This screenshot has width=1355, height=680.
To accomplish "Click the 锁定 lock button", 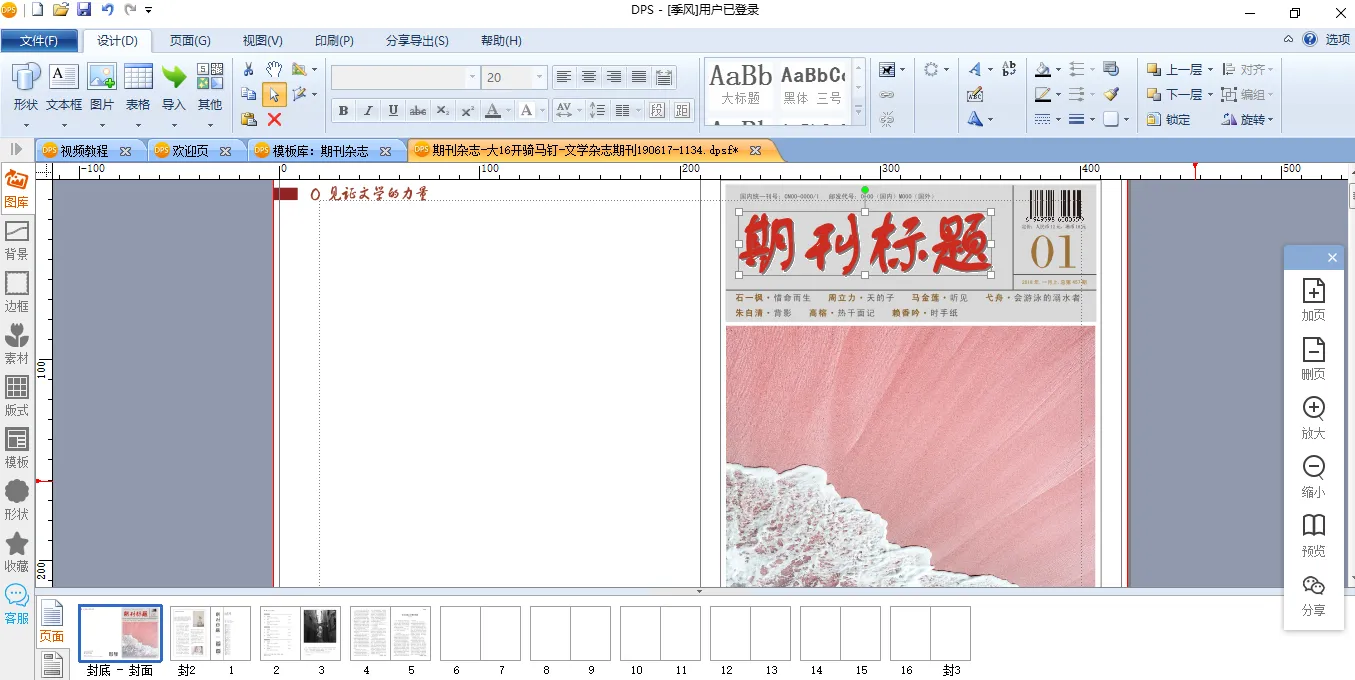I will (1168, 119).
